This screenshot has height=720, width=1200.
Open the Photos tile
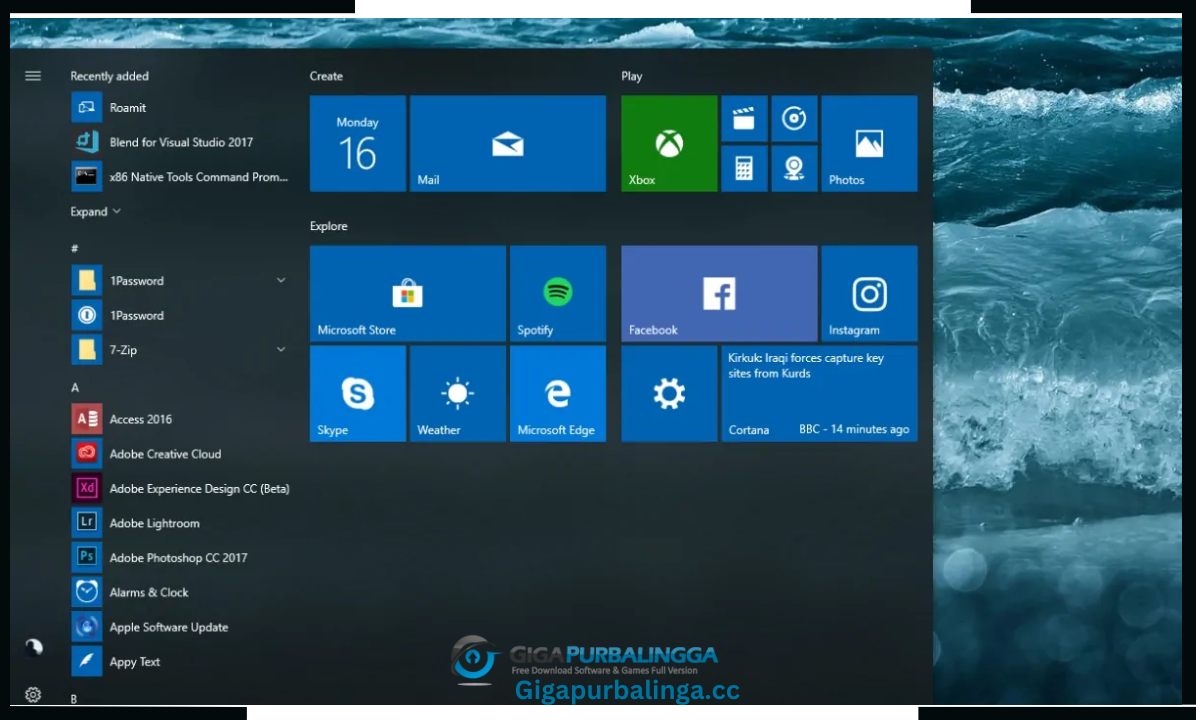(x=869, y=143)
